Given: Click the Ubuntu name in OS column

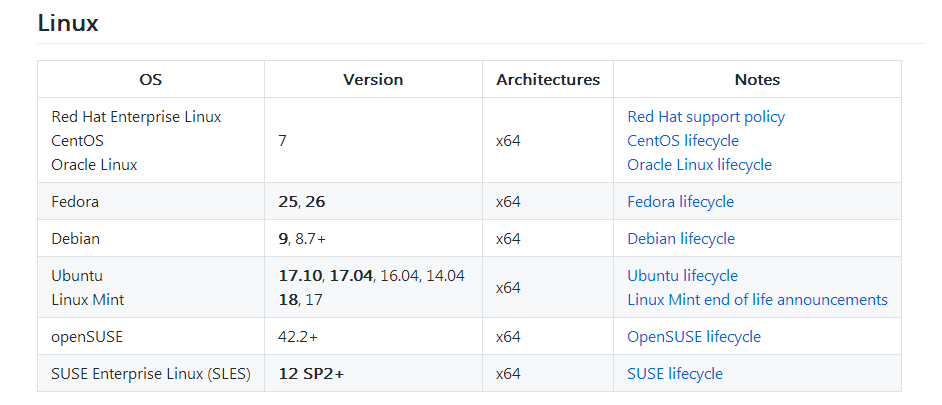Looking at the screenshot, I should click(77, 275).
